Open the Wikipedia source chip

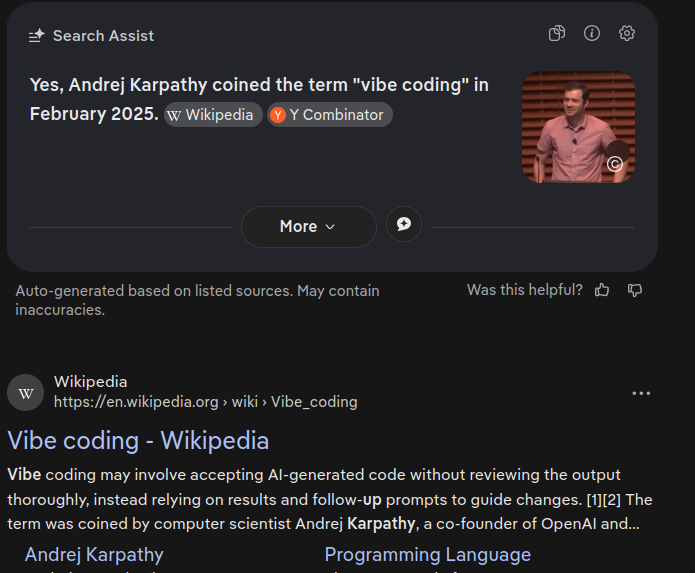pos(213,115)
